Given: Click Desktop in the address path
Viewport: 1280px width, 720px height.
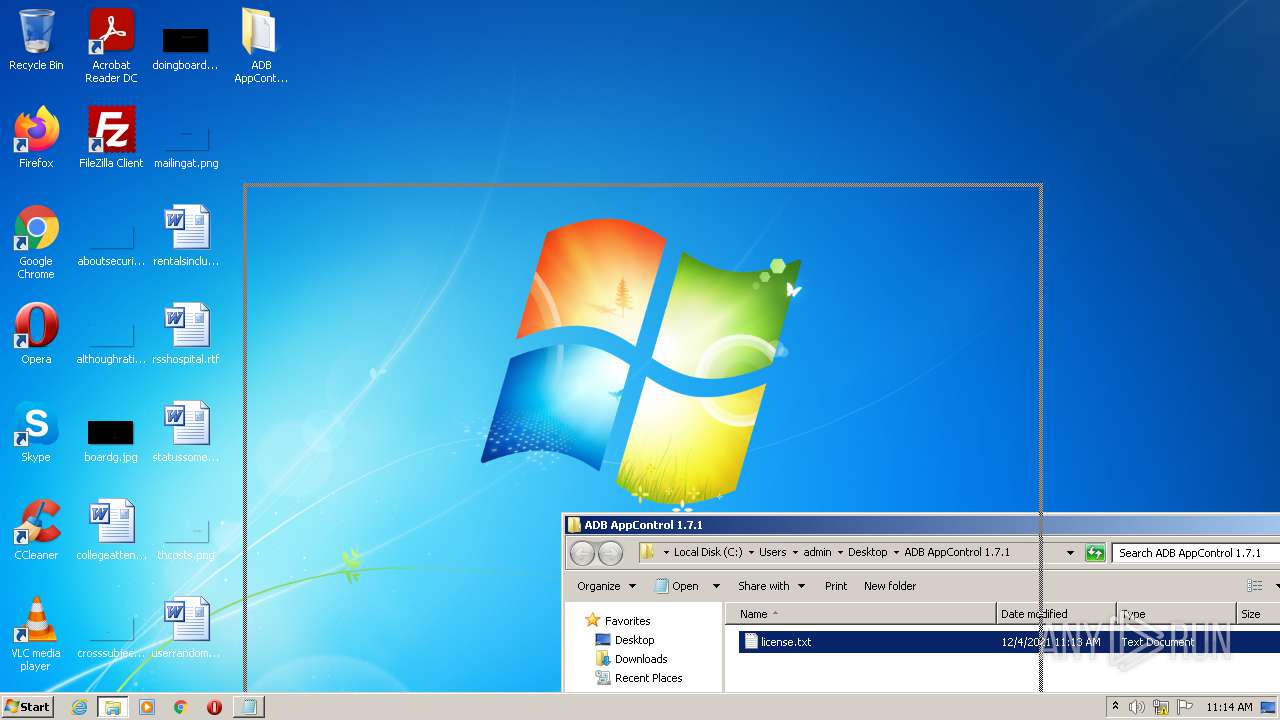Looking at the screenshot, I should pyautogui.click(x=867, y=553).
